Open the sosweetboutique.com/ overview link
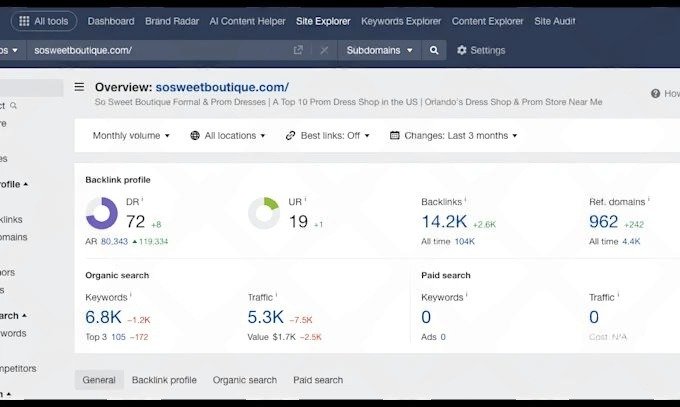 (222, 88)
